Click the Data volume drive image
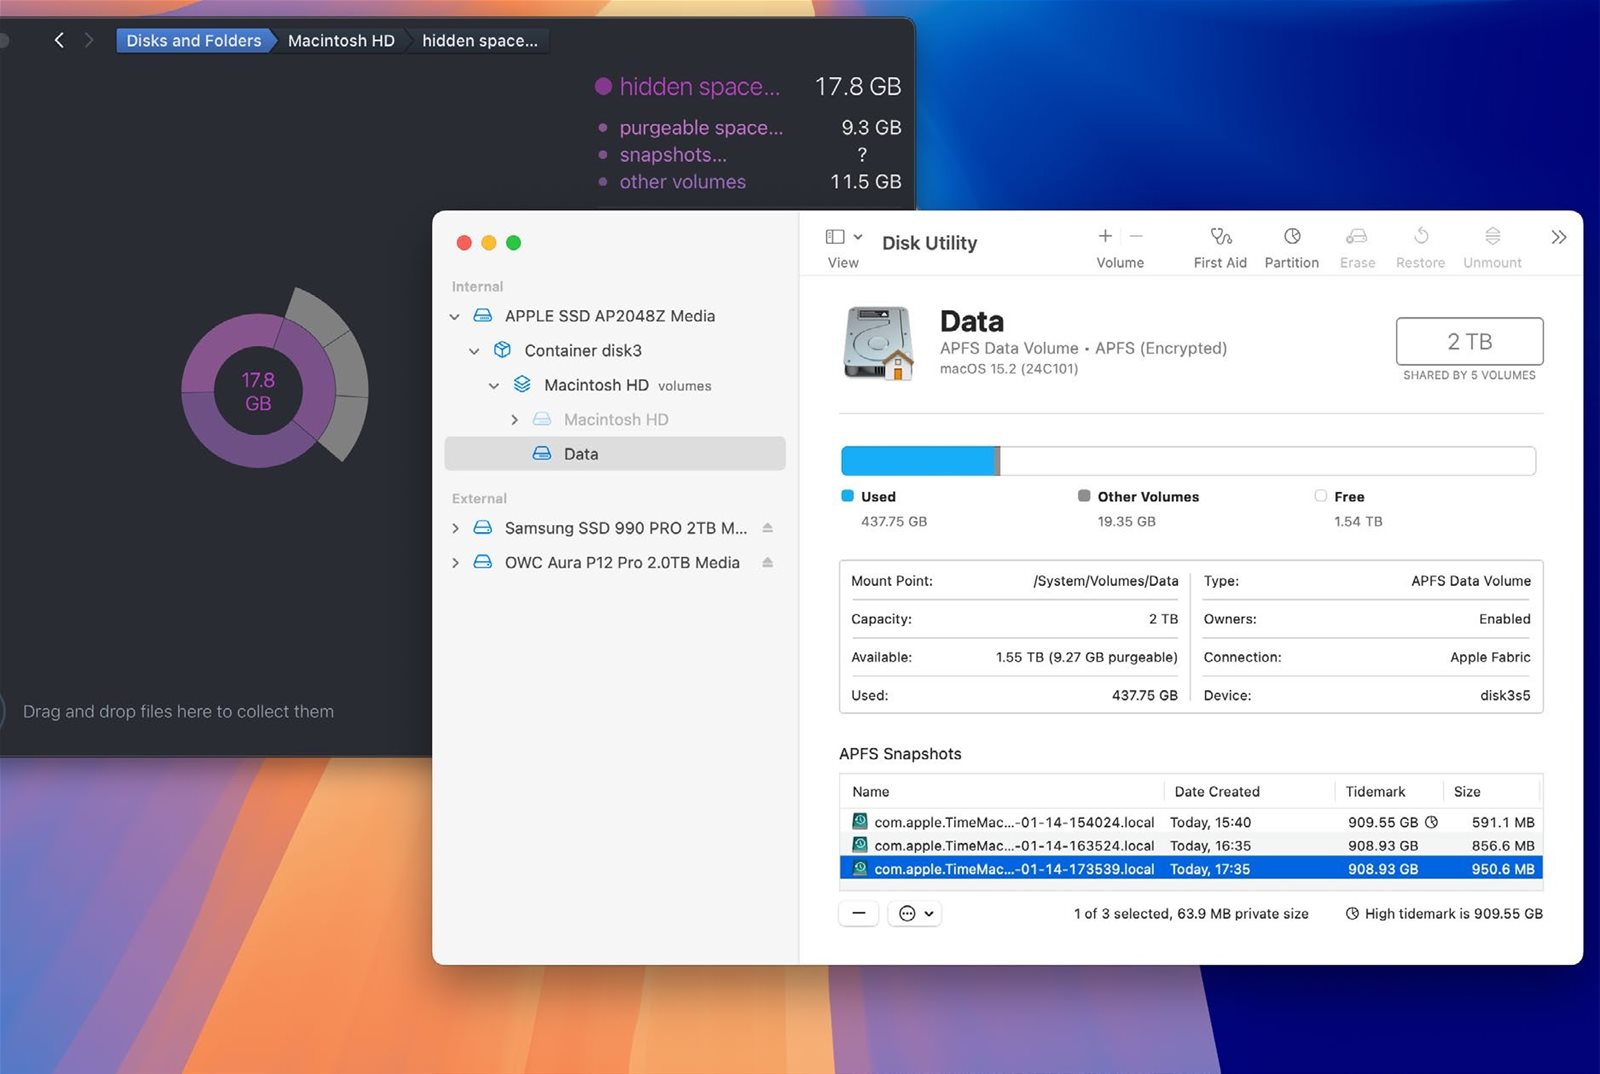Screen dimensions: 1600x1074 [x=878, y=343]
